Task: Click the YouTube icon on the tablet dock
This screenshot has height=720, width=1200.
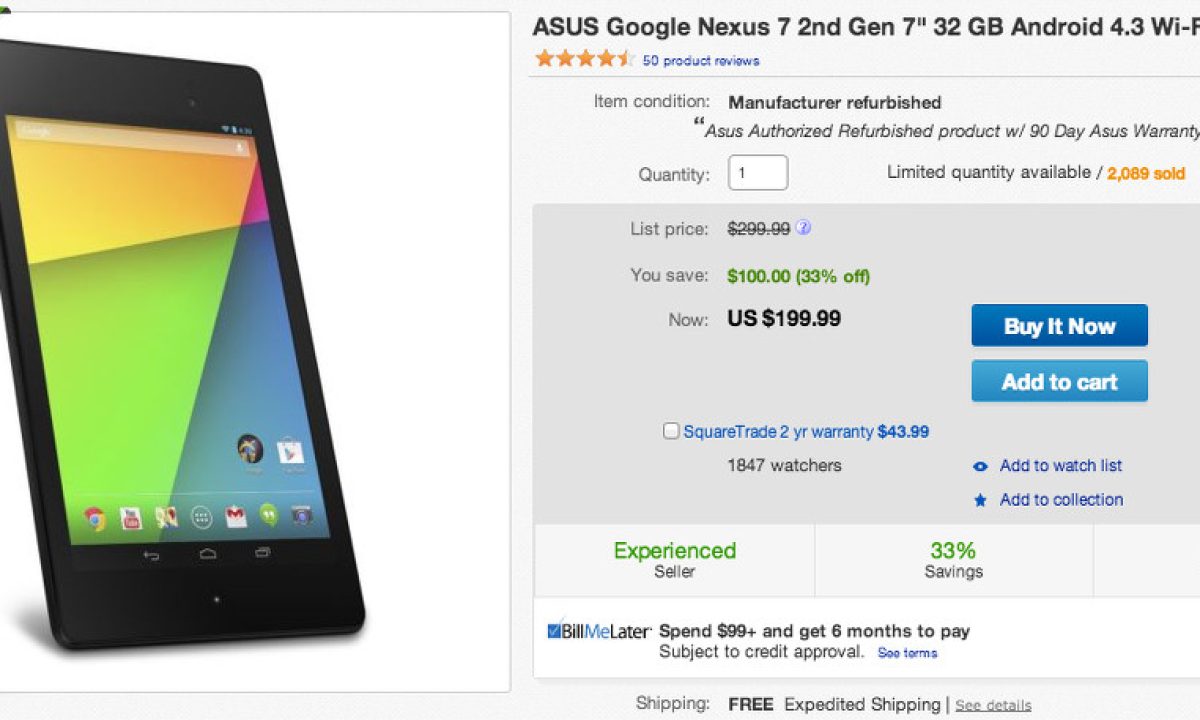Action: [131, 518]
